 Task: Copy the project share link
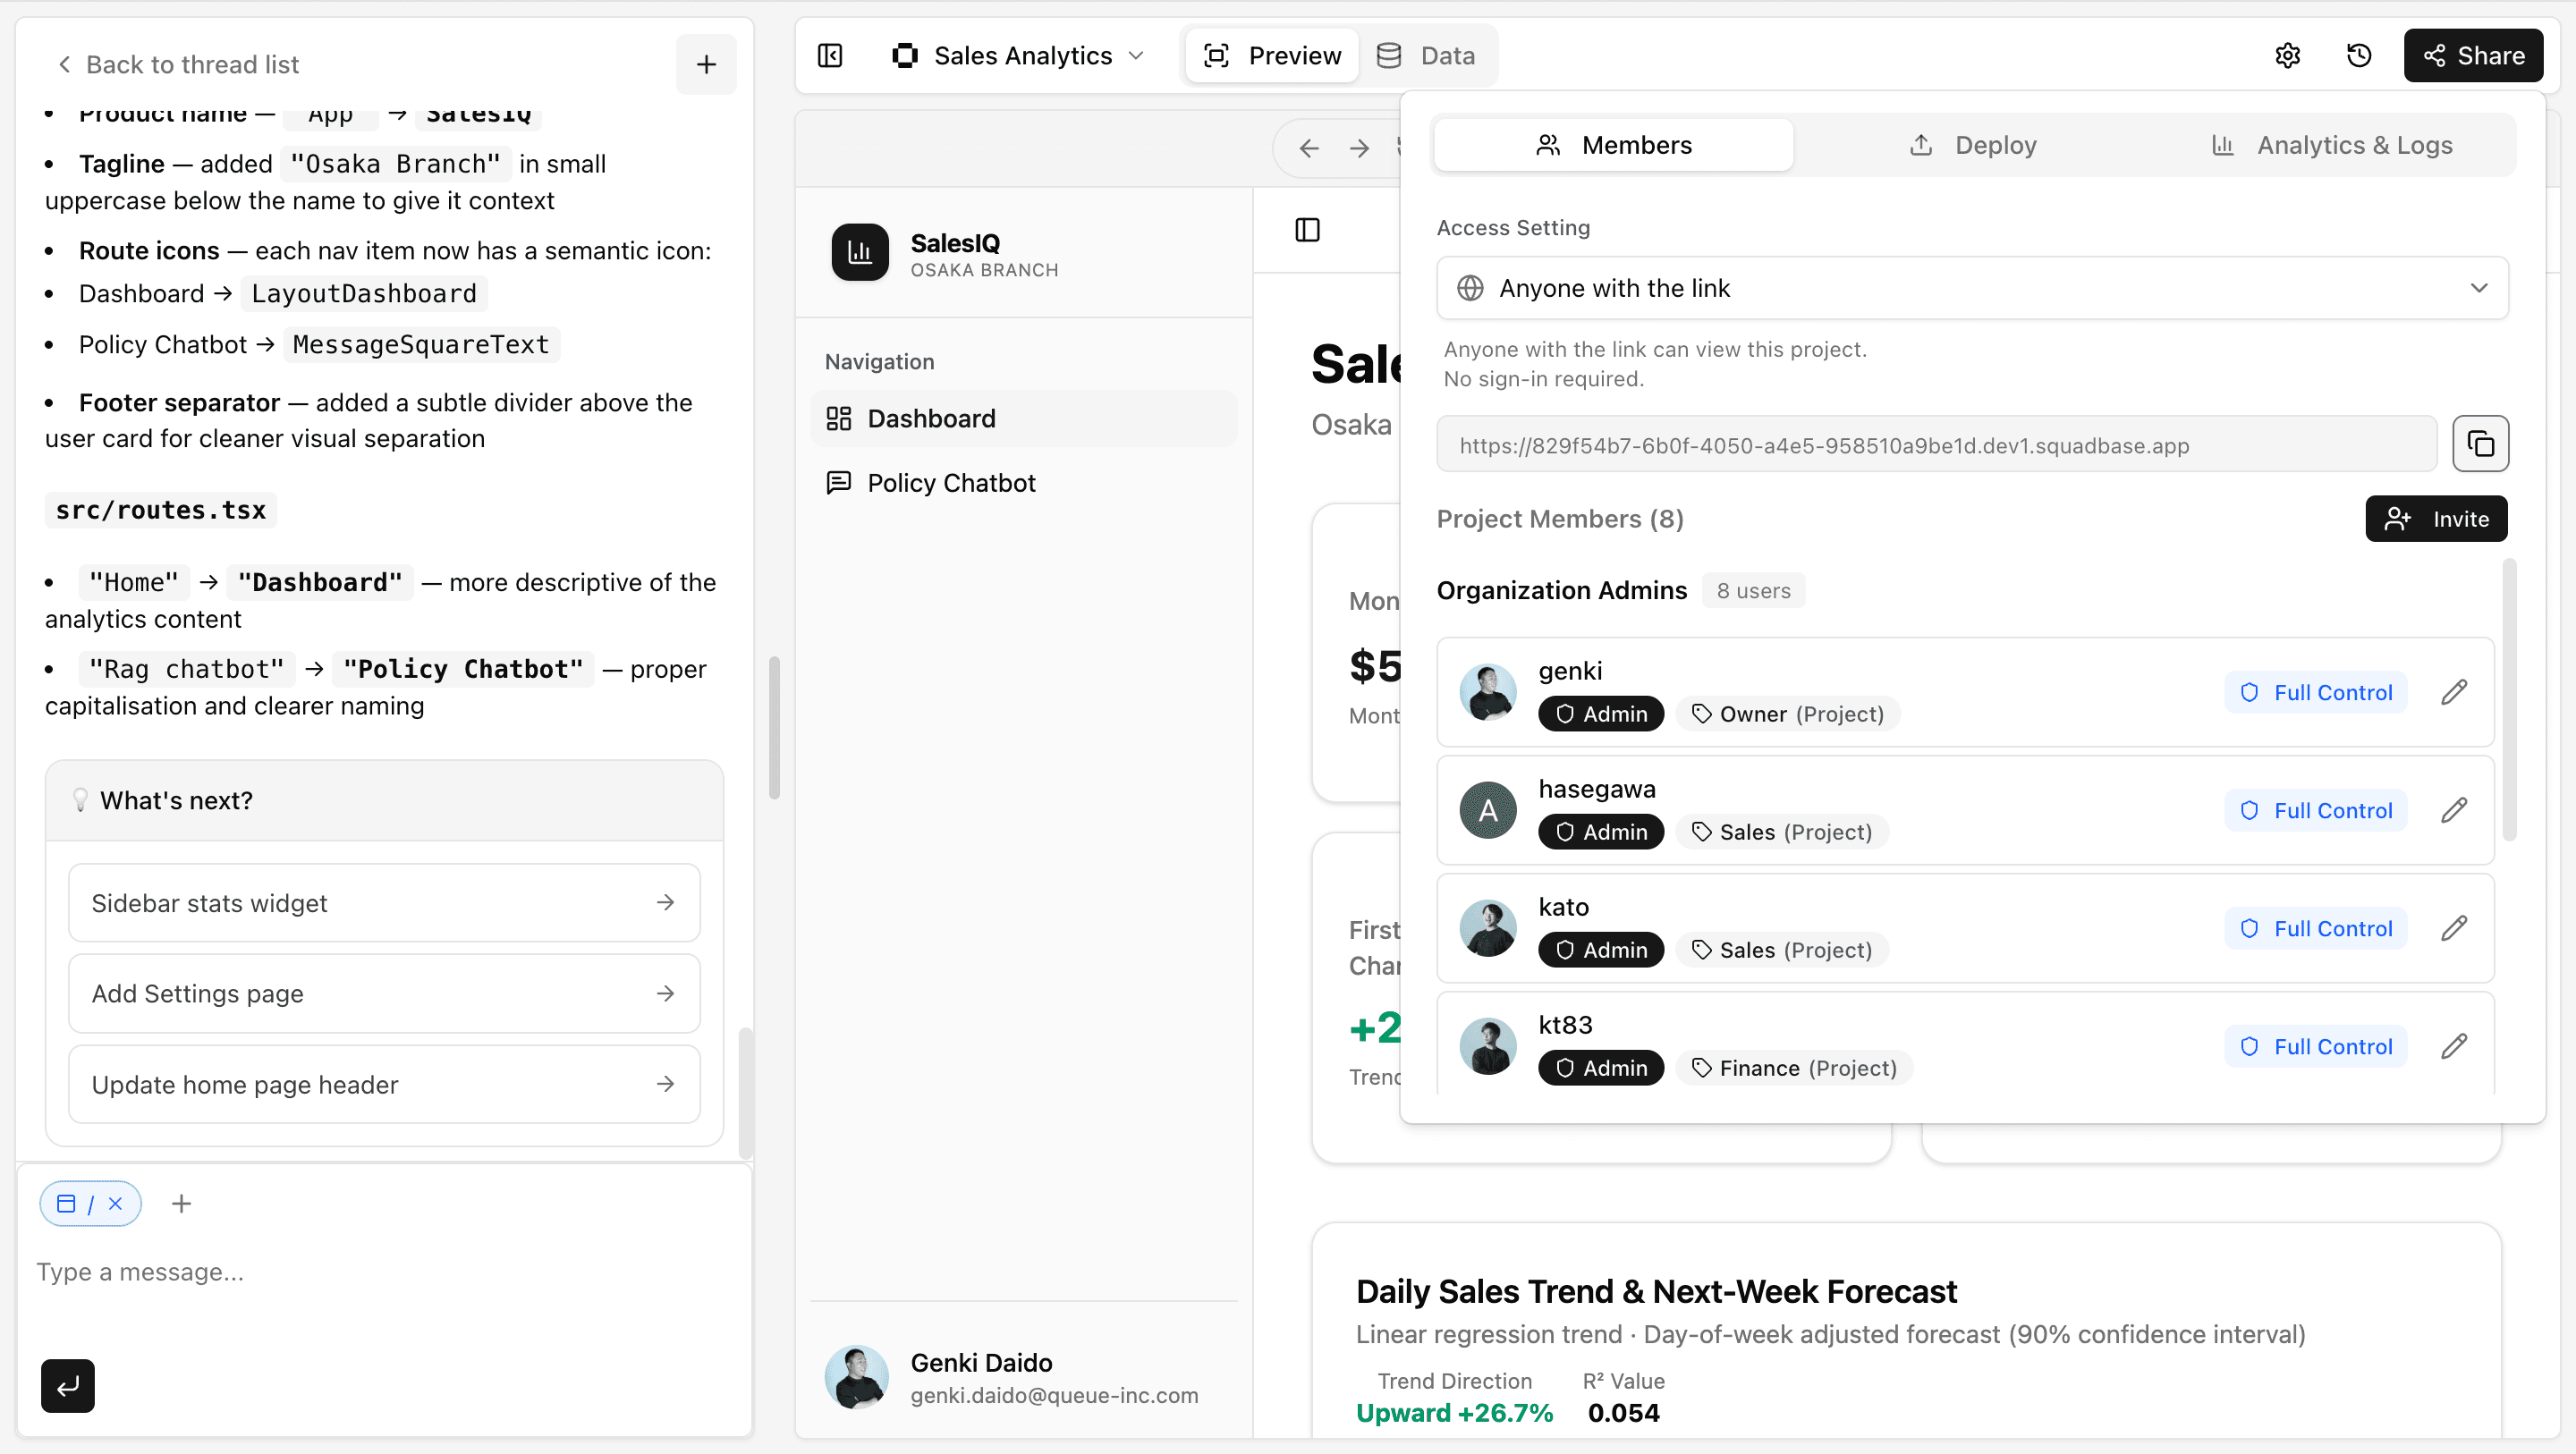point(2479,444)
